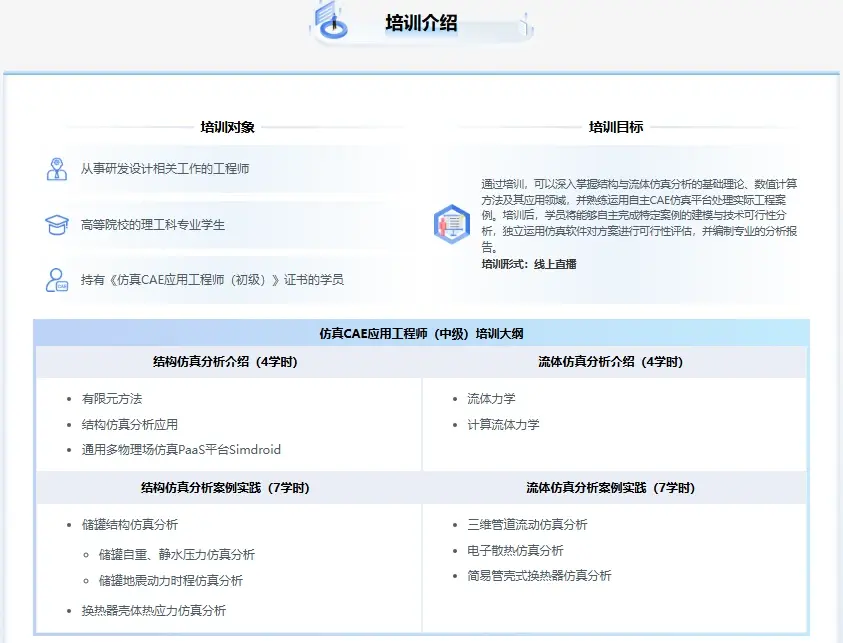The height and width of the screenshot is (643, 843).
Task: Click the graduation cap icon for 理工科专业学生
Action: point(56,225)
